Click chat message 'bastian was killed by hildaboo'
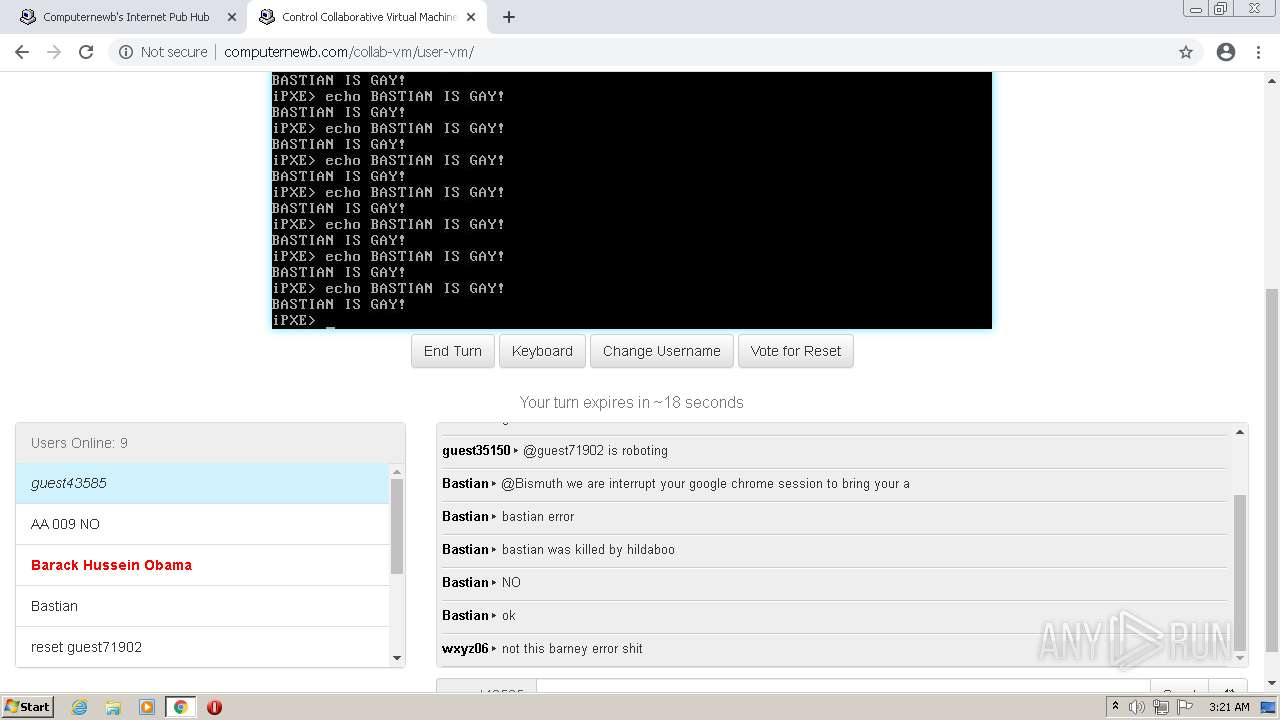1280x720 pixels. [x=588, y=549]
